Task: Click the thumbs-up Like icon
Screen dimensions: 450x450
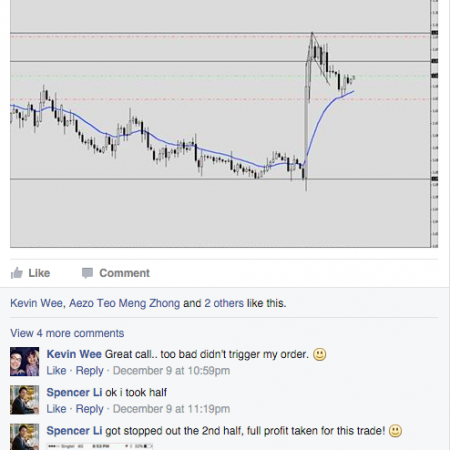Action: tap(16, 273)
